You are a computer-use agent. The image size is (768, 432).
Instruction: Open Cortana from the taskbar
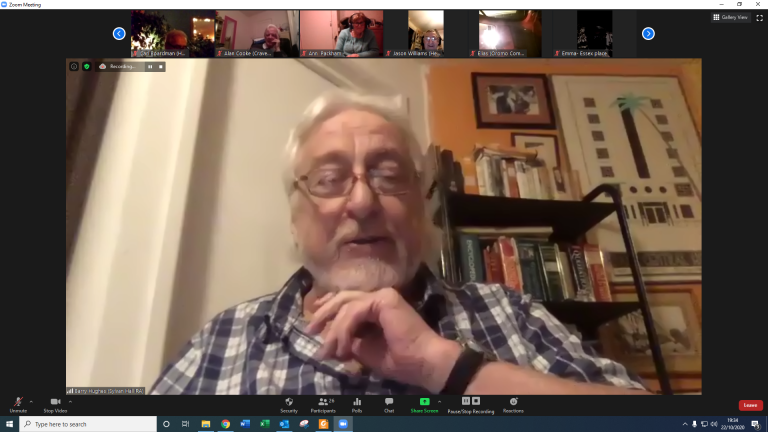click(166, 424)
